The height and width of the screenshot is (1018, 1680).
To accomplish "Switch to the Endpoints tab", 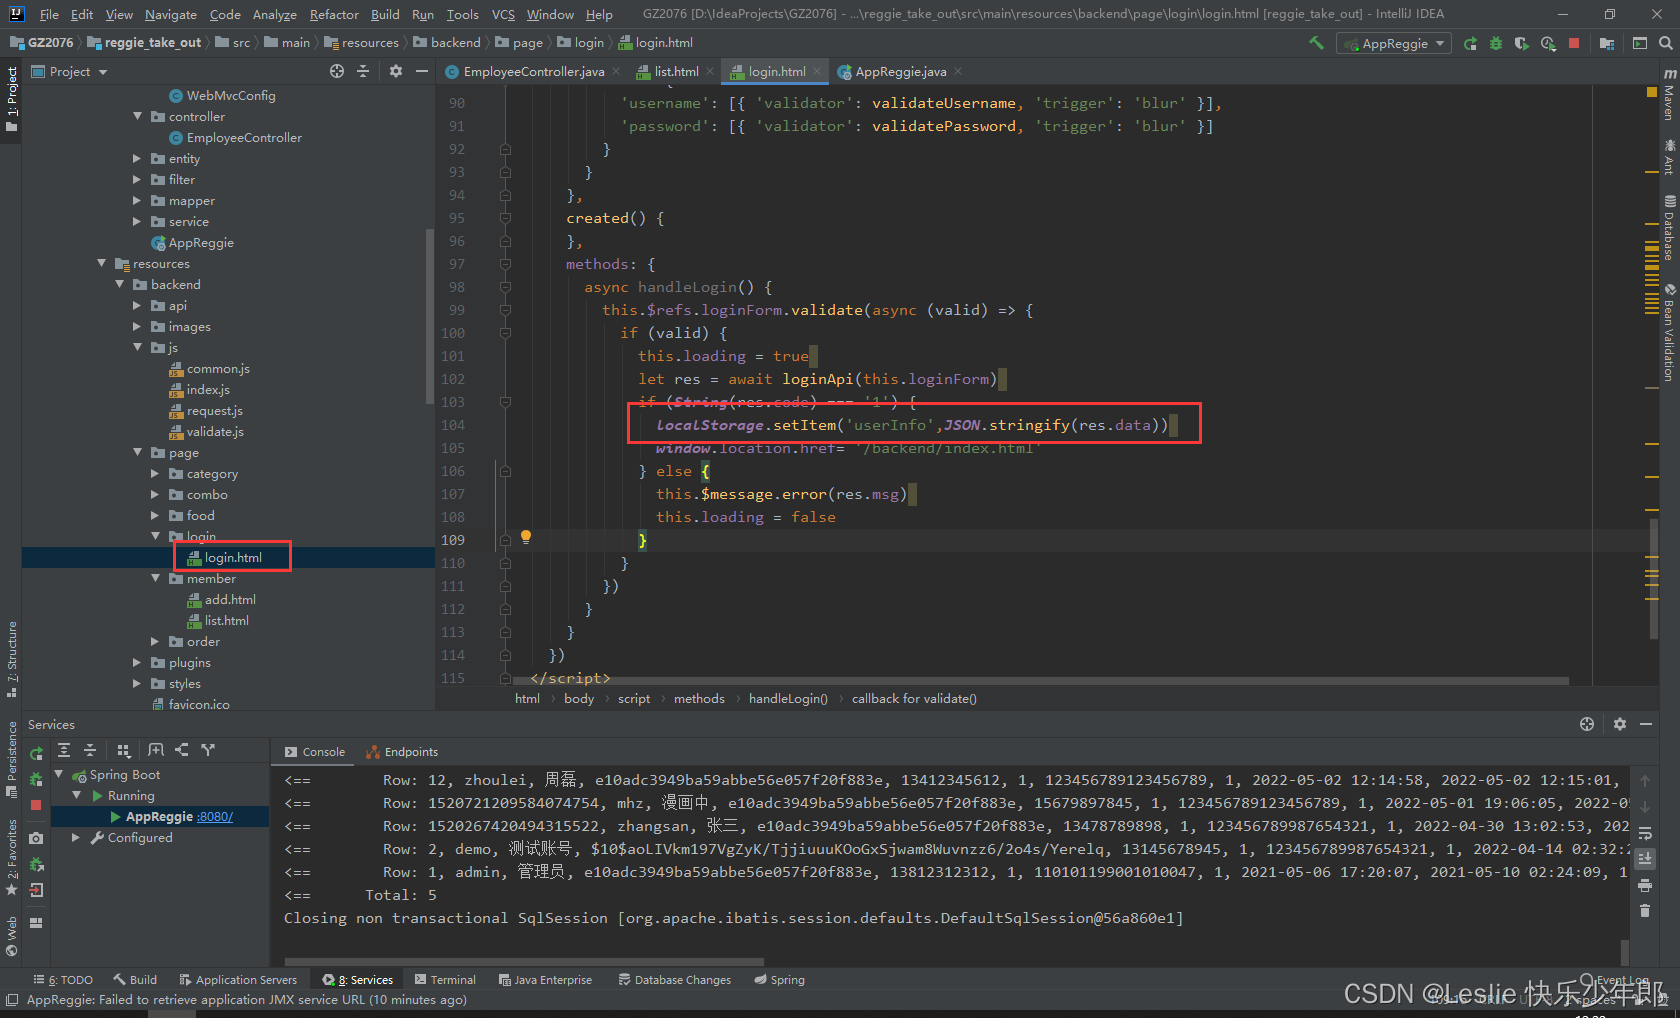I will (x=402, y=751).
